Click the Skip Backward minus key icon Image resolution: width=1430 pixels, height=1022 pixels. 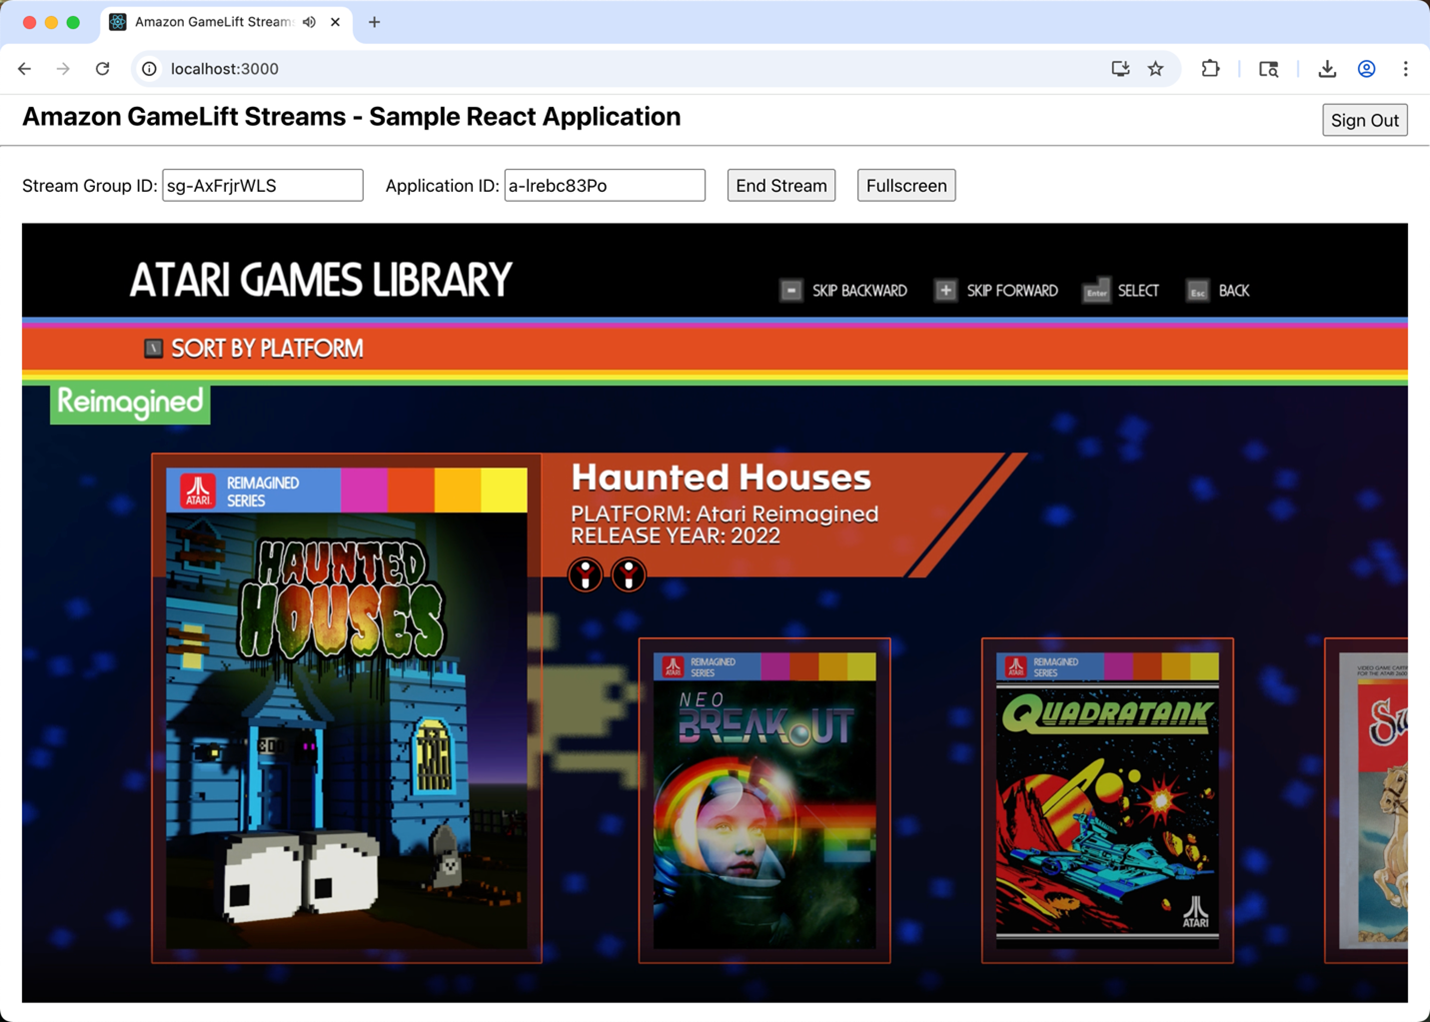click(x=791, y=290)
